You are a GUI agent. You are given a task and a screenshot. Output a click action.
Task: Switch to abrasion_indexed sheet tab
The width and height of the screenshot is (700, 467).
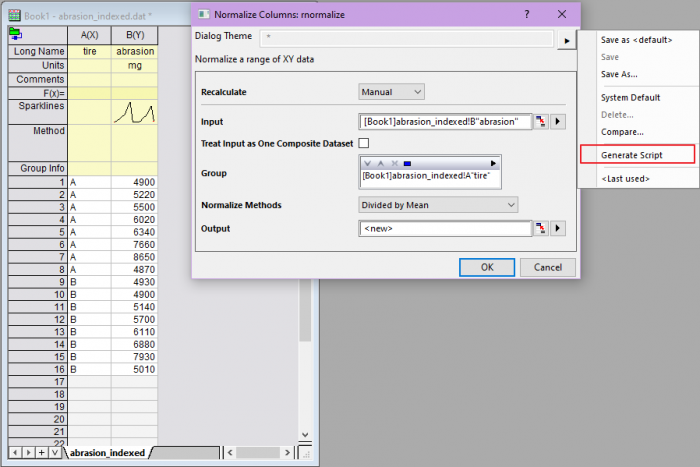(106, 452)
